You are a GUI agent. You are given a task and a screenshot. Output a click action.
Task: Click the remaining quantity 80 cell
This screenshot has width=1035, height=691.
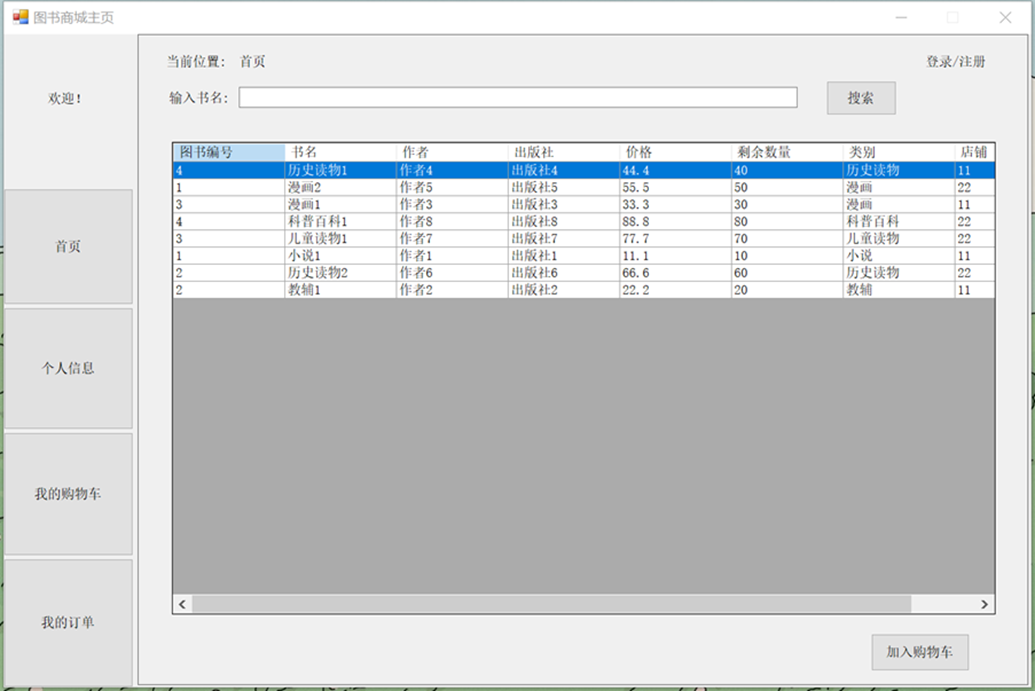[x=787, y=222]
